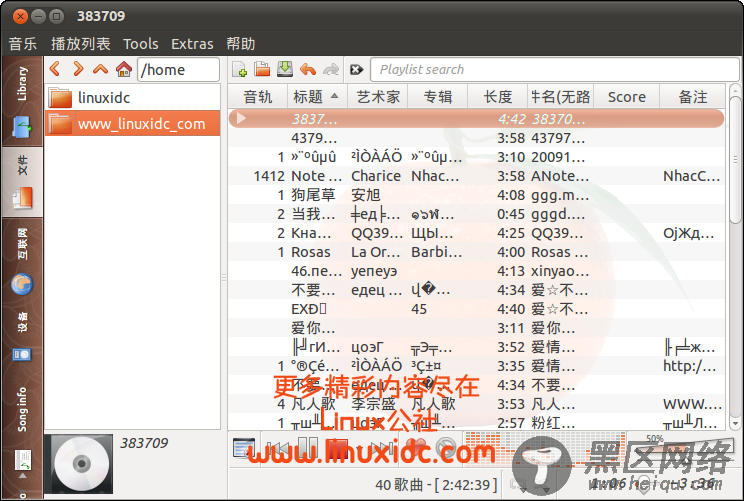Click the playing indicator on row 3837…

tap(241, 118)
